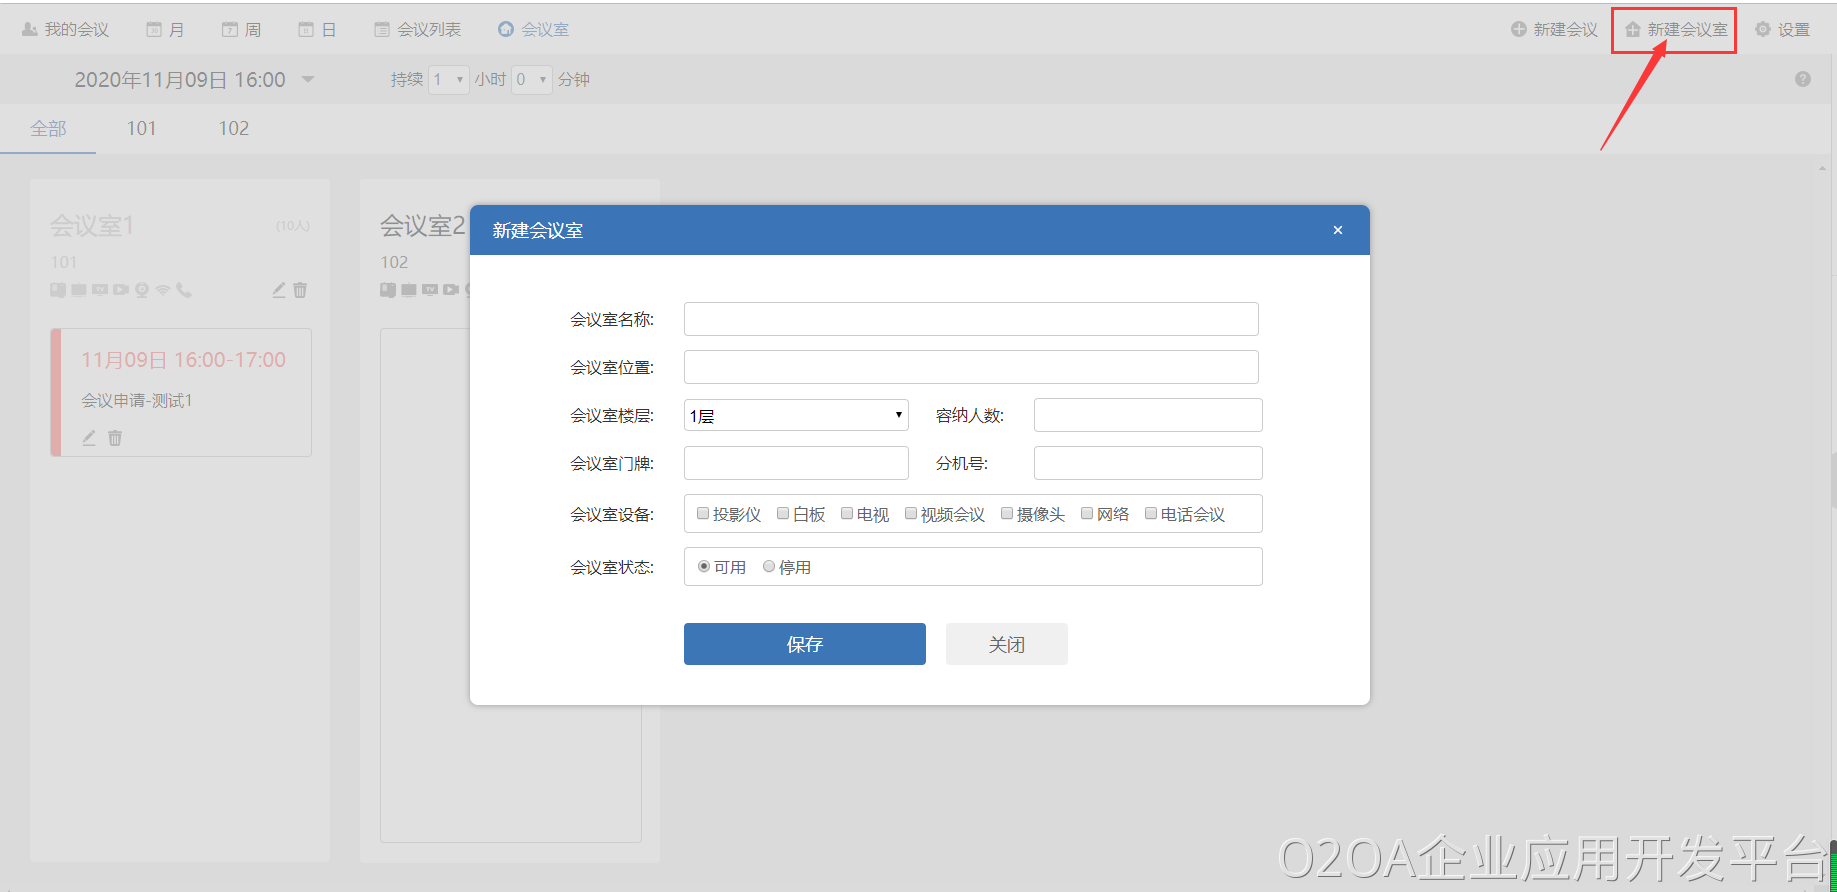This screenshot has height=892, width=1837.
Task: Switch to the 会议列表 view
Action: pos(418,30)
